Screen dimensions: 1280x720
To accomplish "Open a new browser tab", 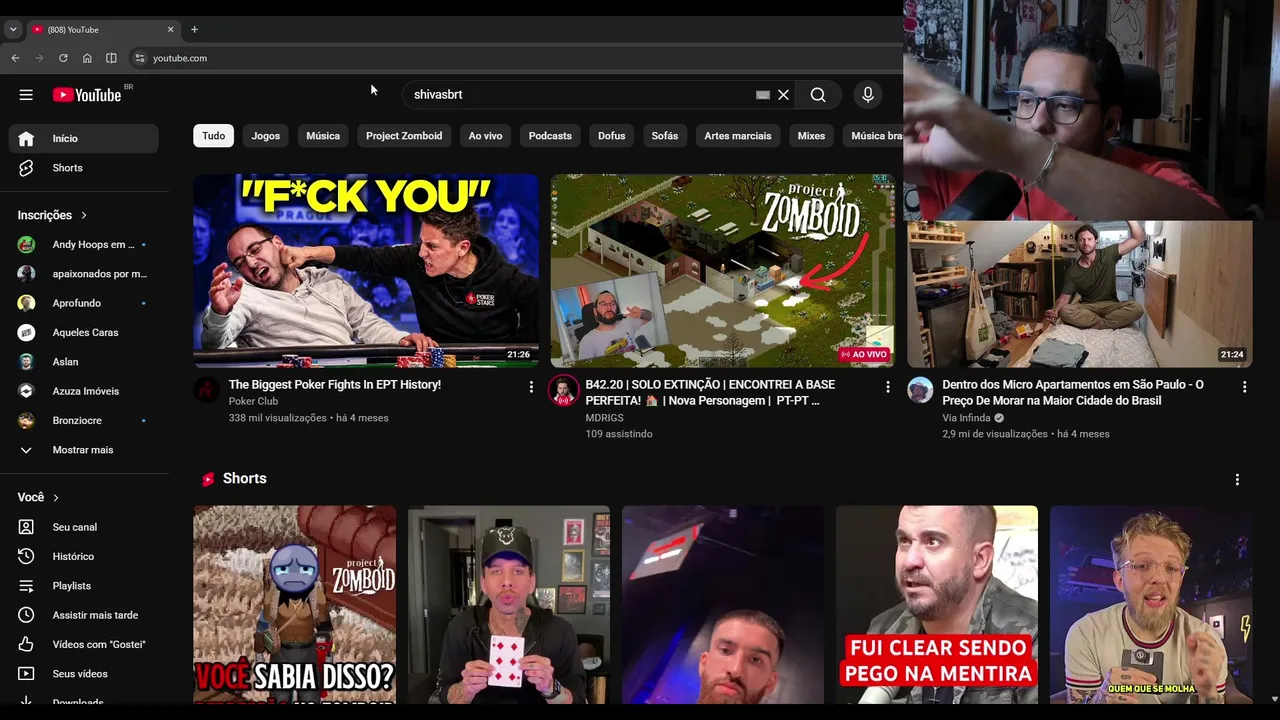I will pyautogui.click(x=194, y=30).
